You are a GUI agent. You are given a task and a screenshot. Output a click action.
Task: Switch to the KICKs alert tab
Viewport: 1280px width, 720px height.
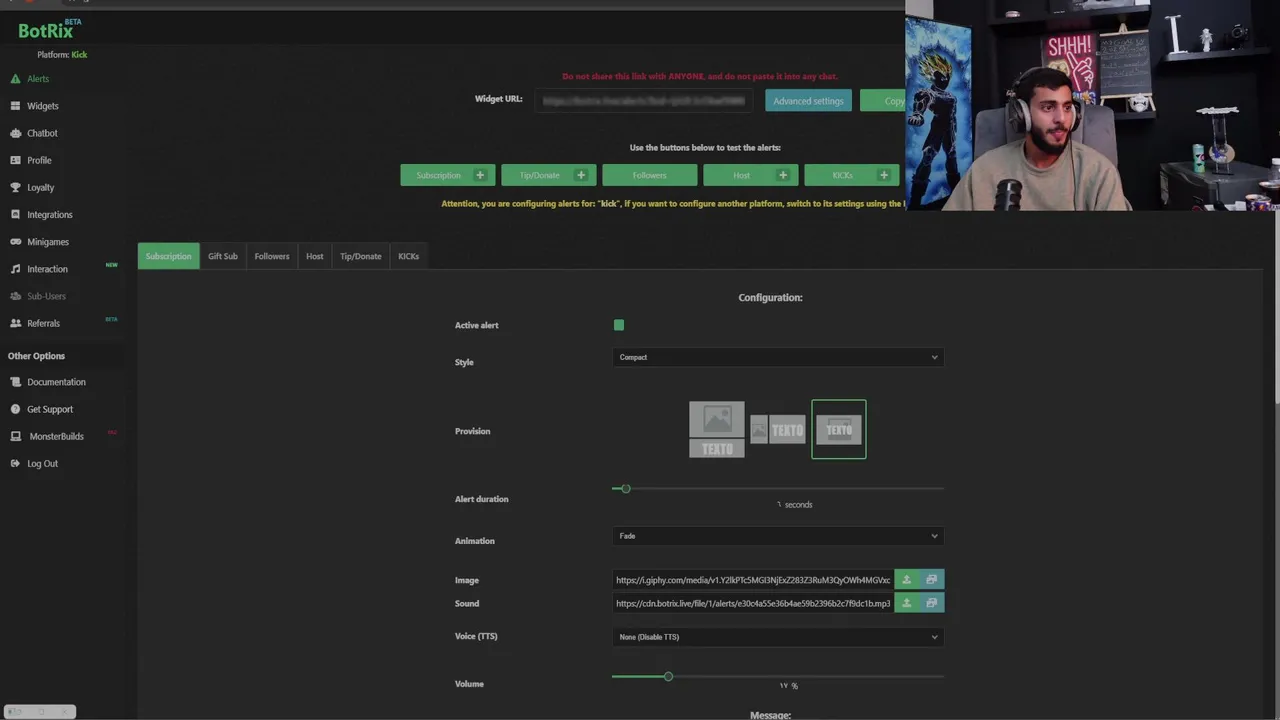point(409,256)
